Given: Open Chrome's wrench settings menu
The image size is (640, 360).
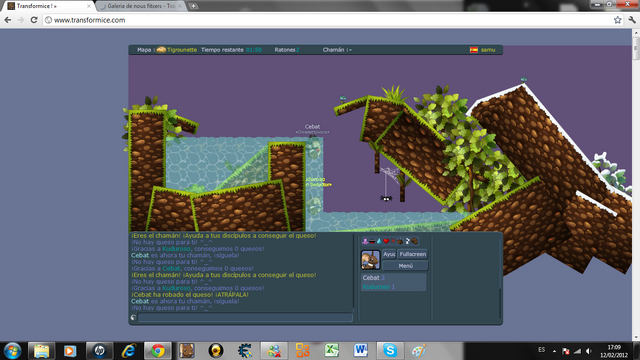Looking at the screenshot, I should point(632,20).
